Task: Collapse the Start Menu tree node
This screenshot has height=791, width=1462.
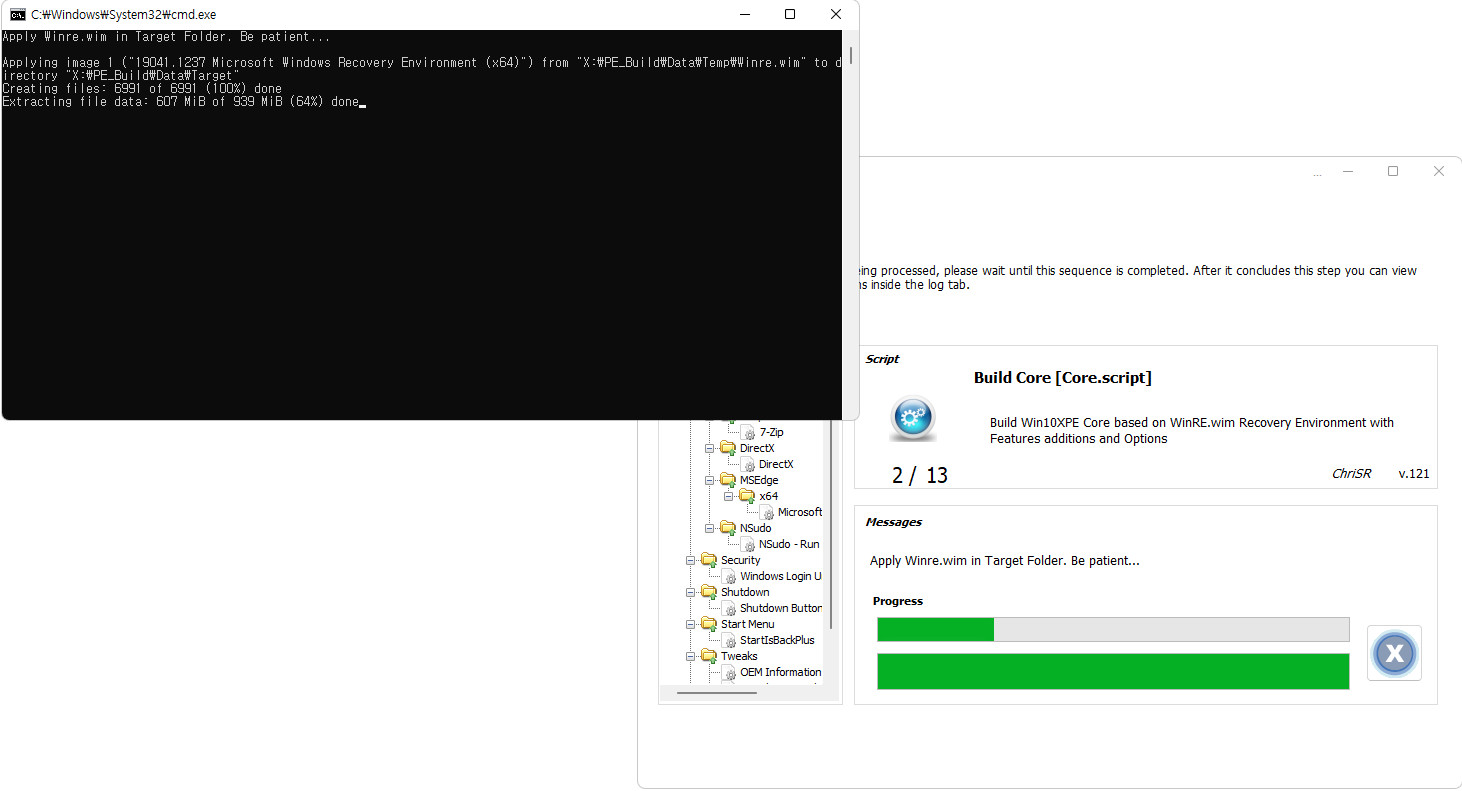Action: [690, 624]
